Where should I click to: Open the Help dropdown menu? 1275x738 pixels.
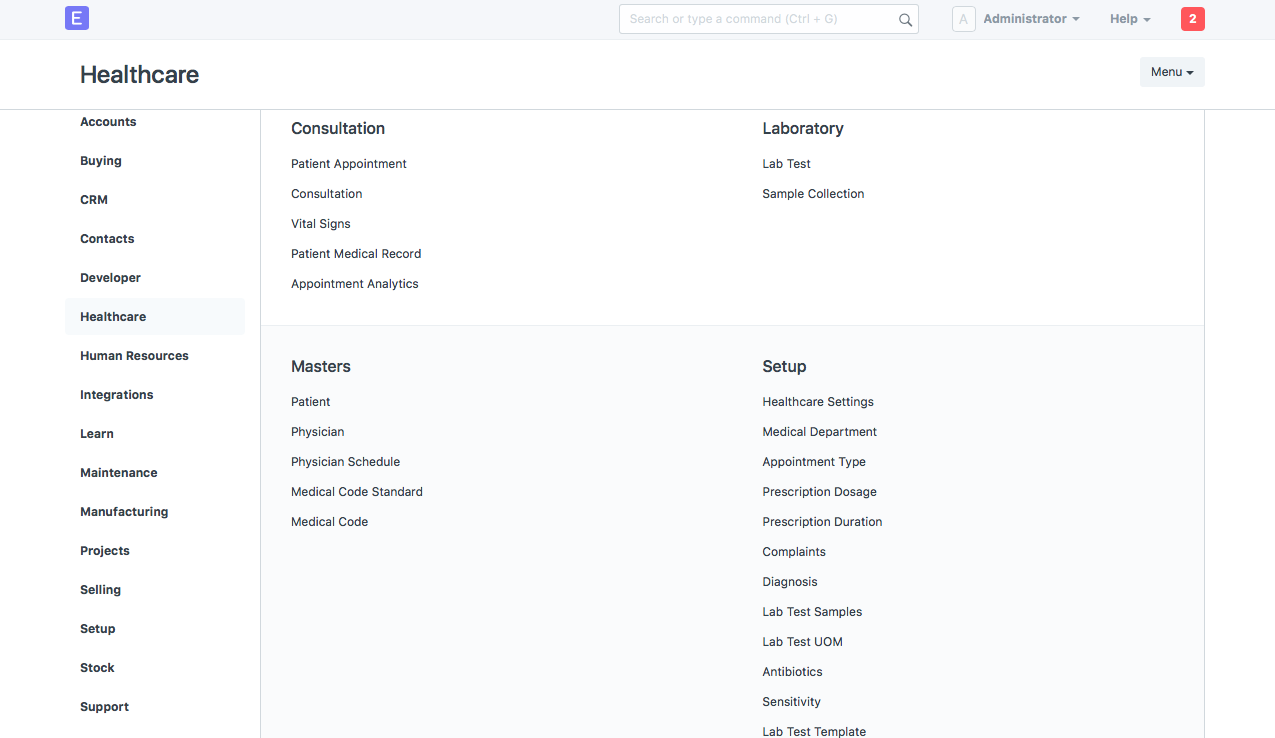click(1130, 19)
